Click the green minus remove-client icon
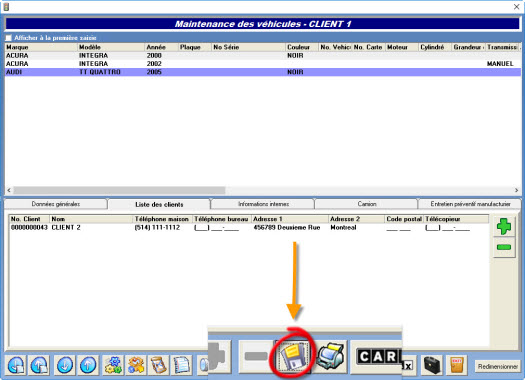Viewport: 525px width, 380px height. (504, 247)
